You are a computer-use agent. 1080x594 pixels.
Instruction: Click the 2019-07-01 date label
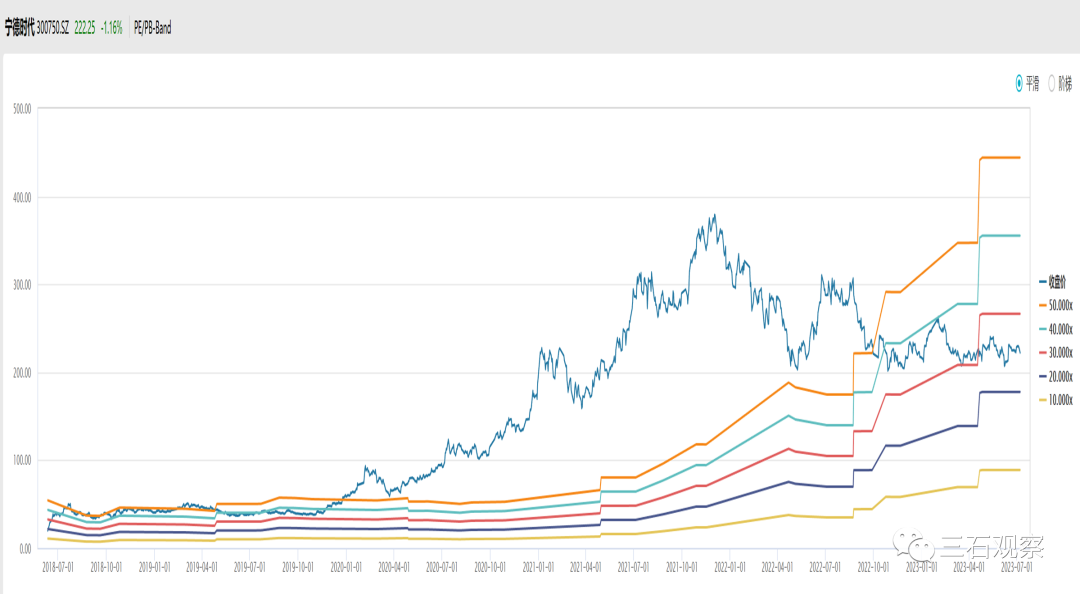coord(249,567)
